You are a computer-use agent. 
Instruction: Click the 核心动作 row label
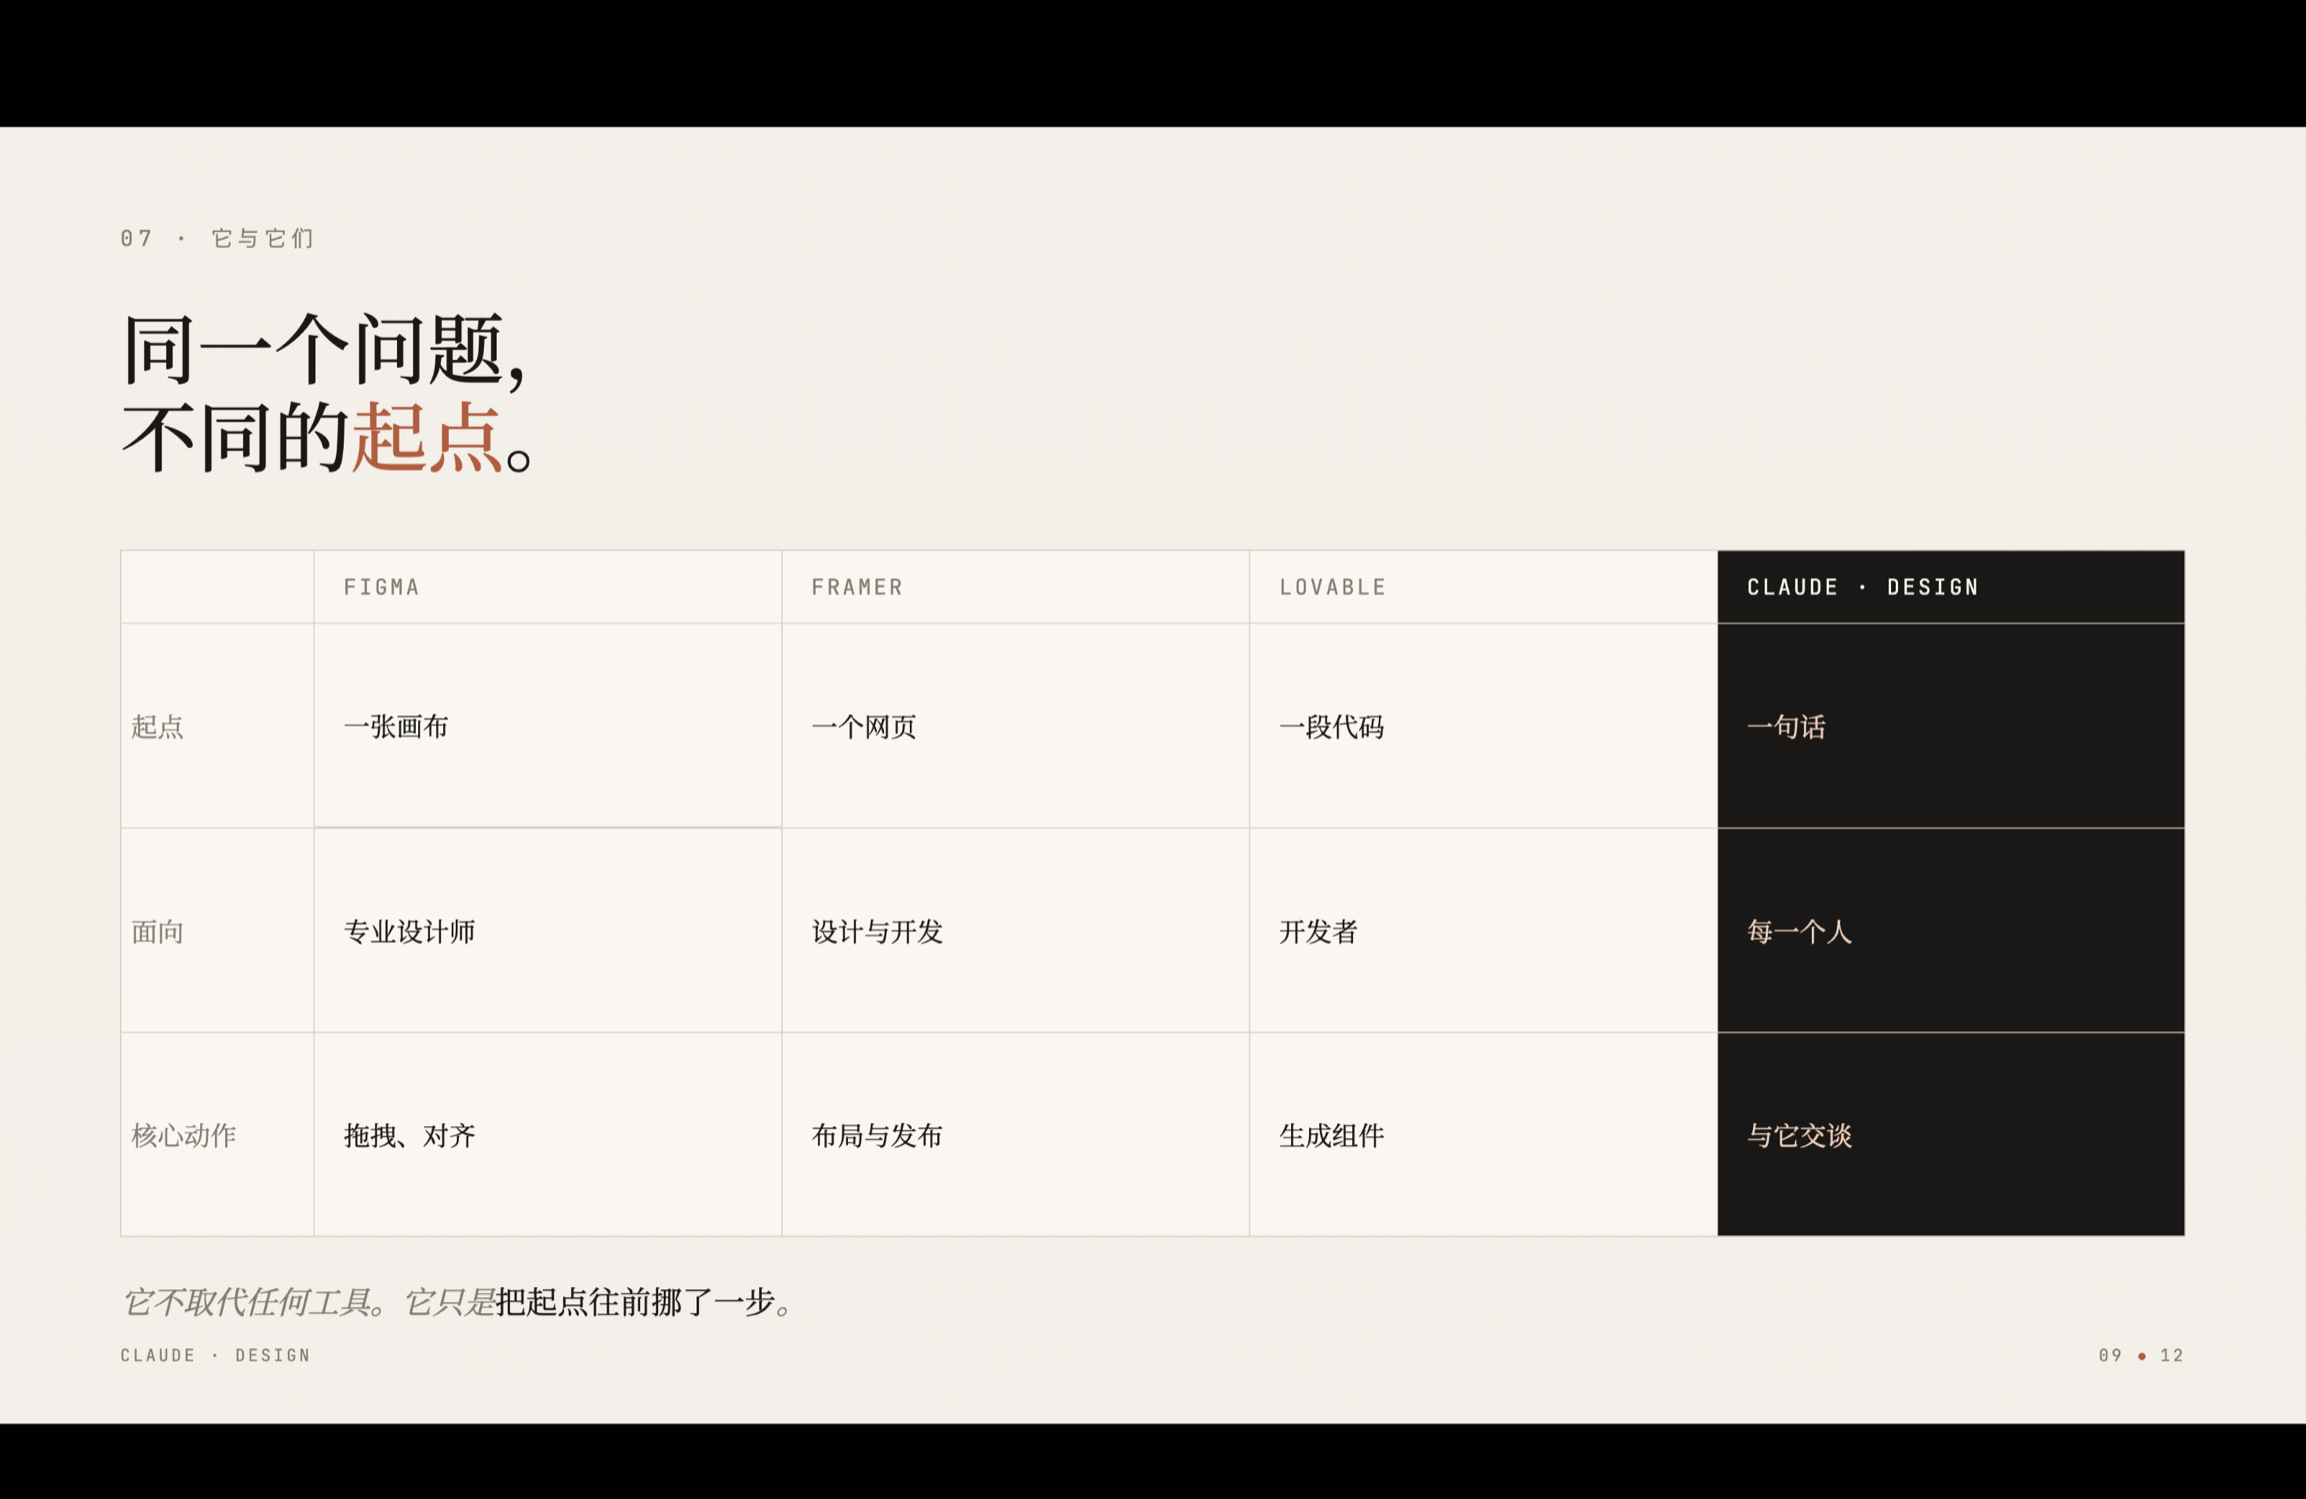[x=183, y=1136]
